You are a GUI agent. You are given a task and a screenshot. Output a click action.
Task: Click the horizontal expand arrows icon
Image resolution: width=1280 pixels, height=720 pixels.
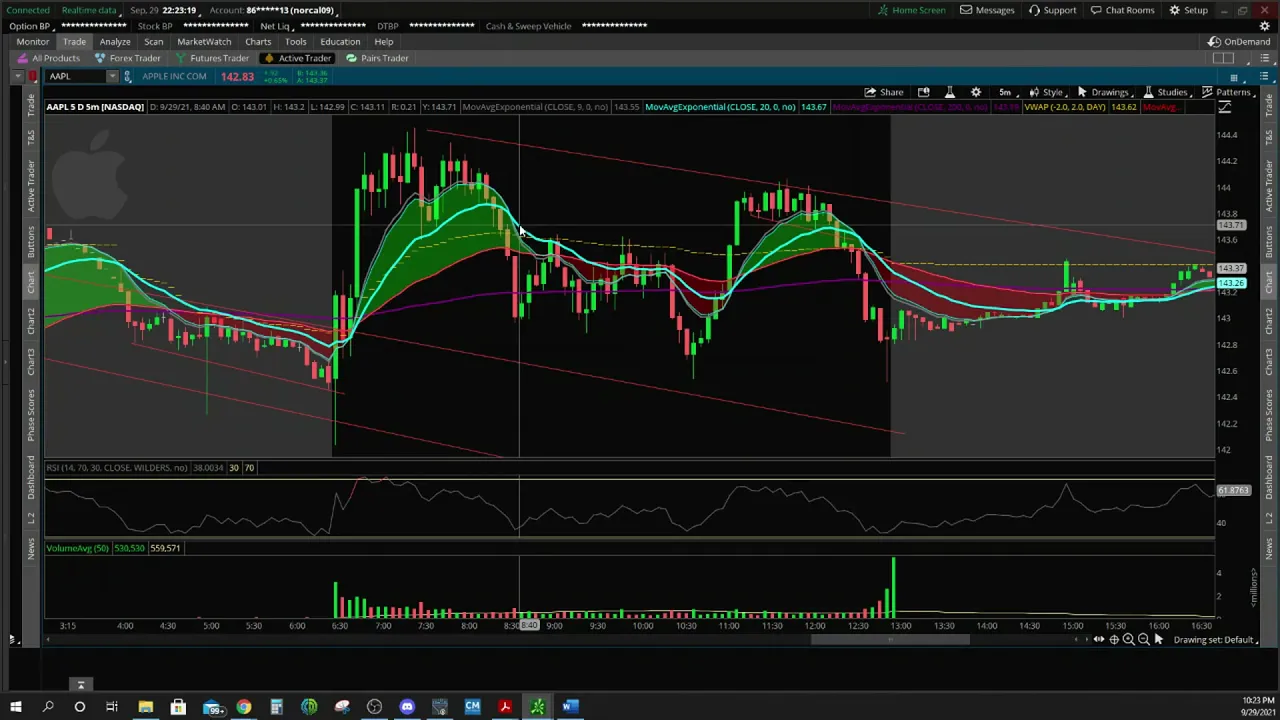[x=1098, y=640]
